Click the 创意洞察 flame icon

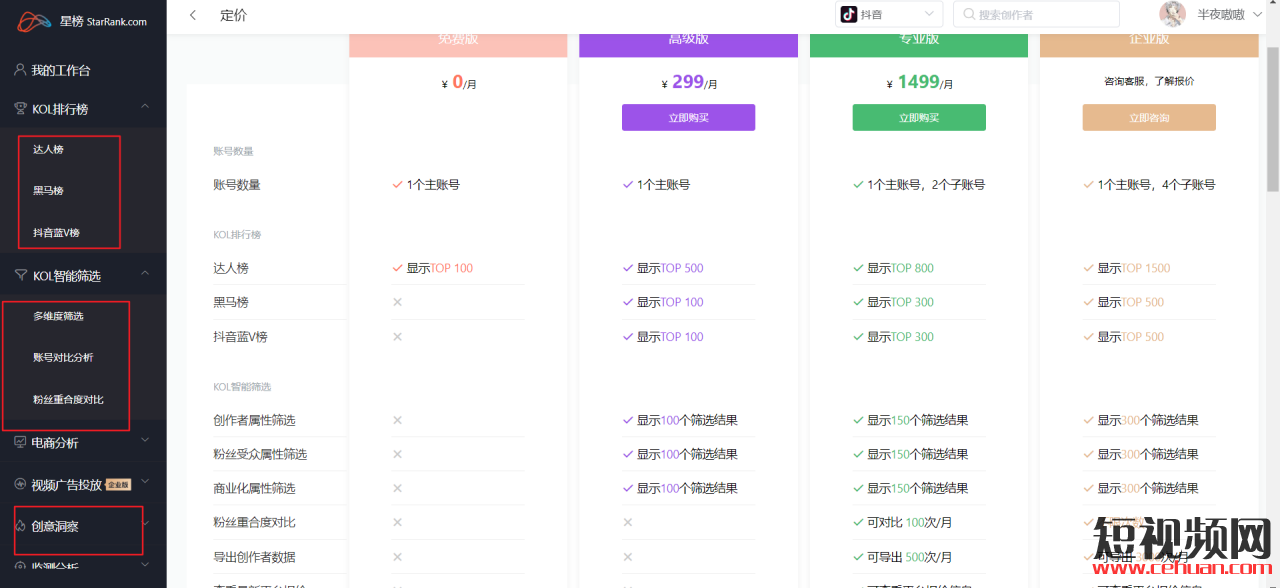tap(20, 525)
